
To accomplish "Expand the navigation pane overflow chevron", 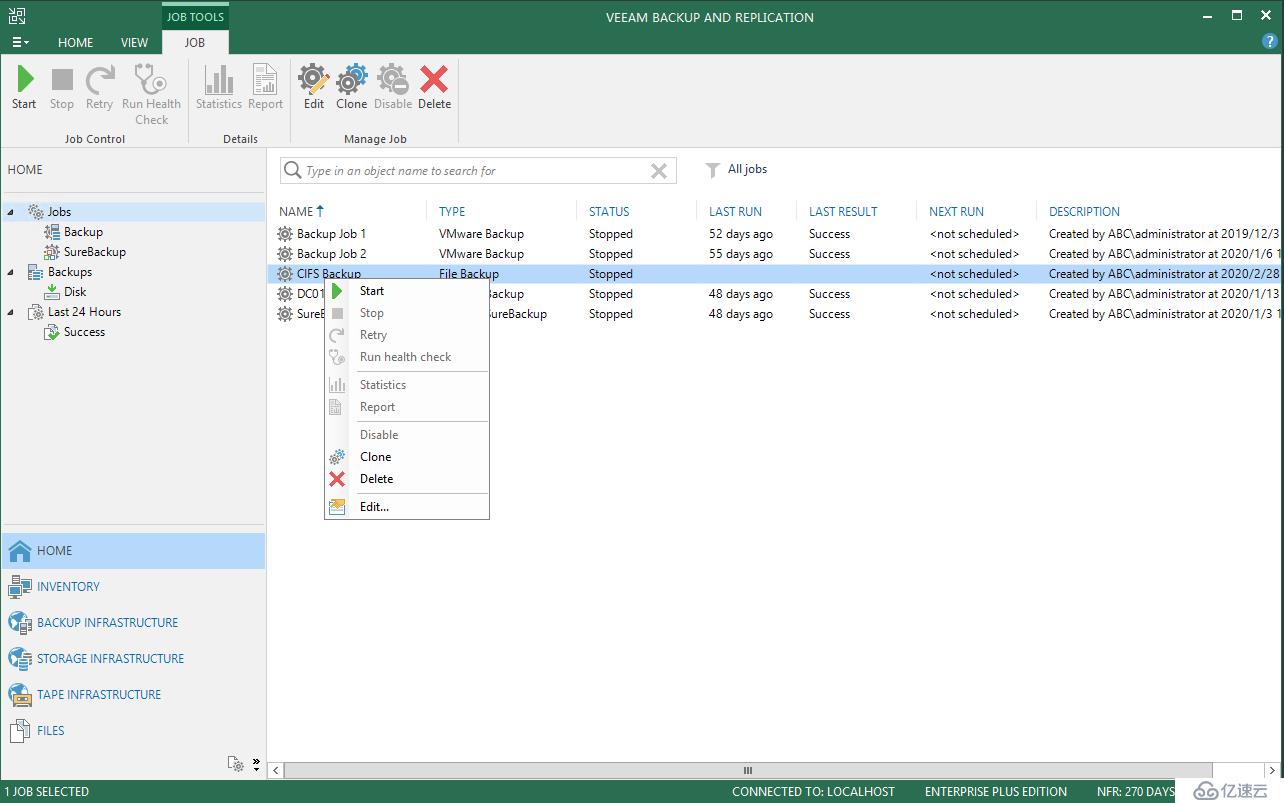I will (256, 765).
